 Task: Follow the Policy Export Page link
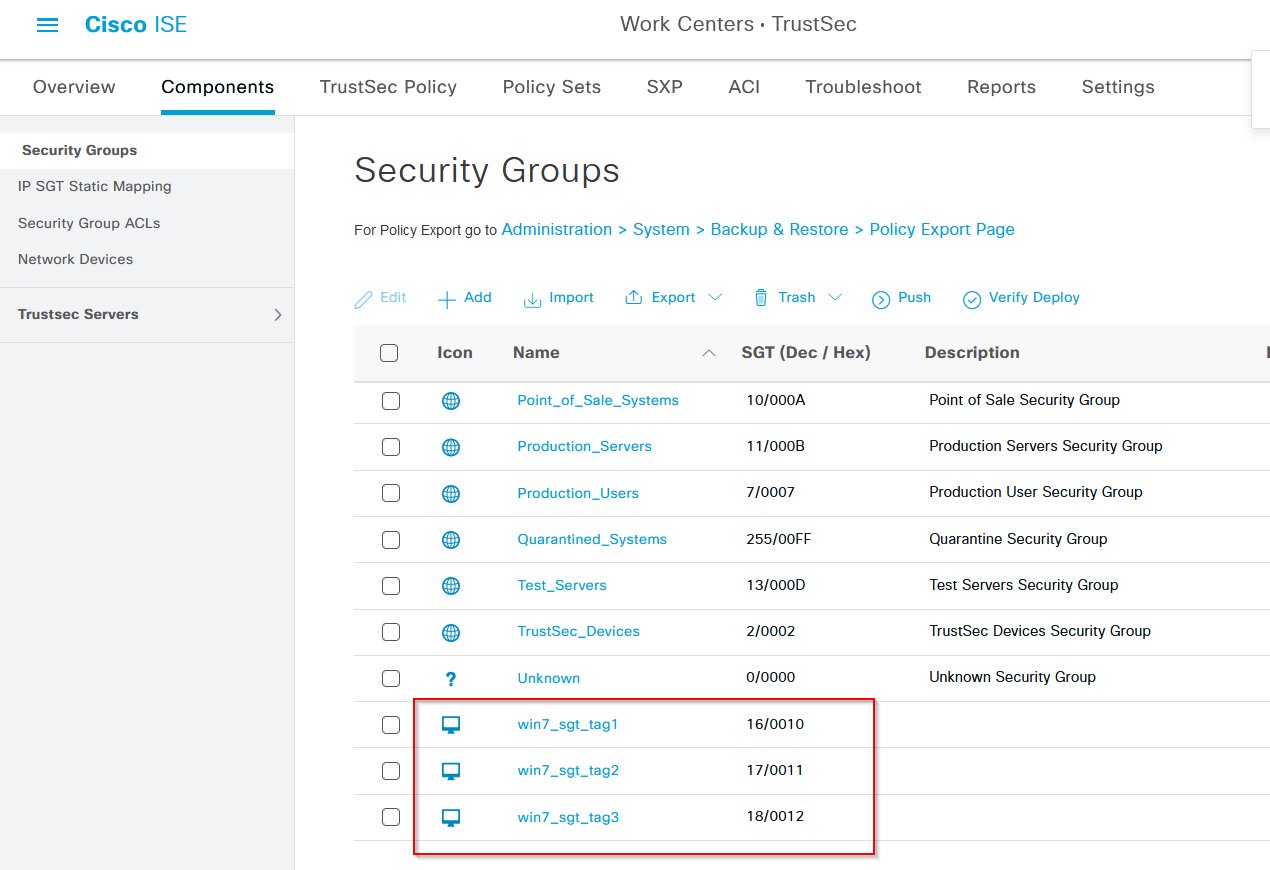(942, 230)
